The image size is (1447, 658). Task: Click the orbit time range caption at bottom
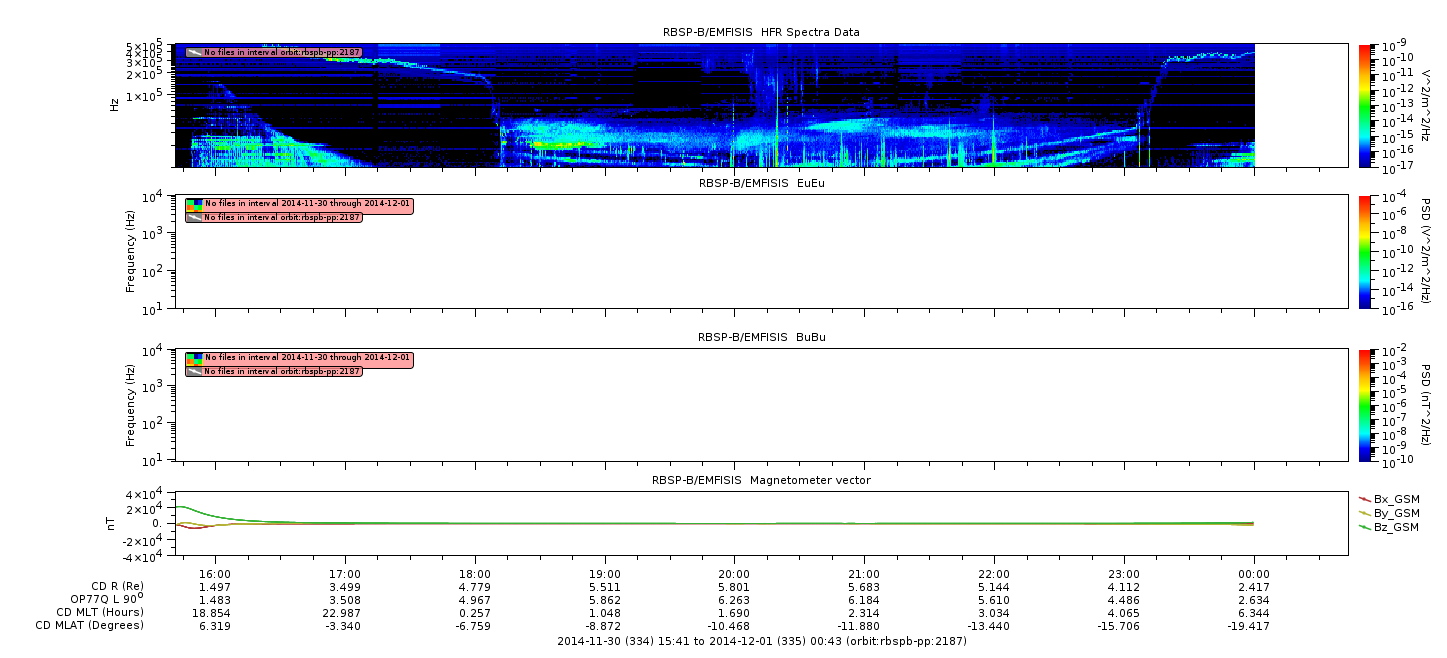(761, 641)
